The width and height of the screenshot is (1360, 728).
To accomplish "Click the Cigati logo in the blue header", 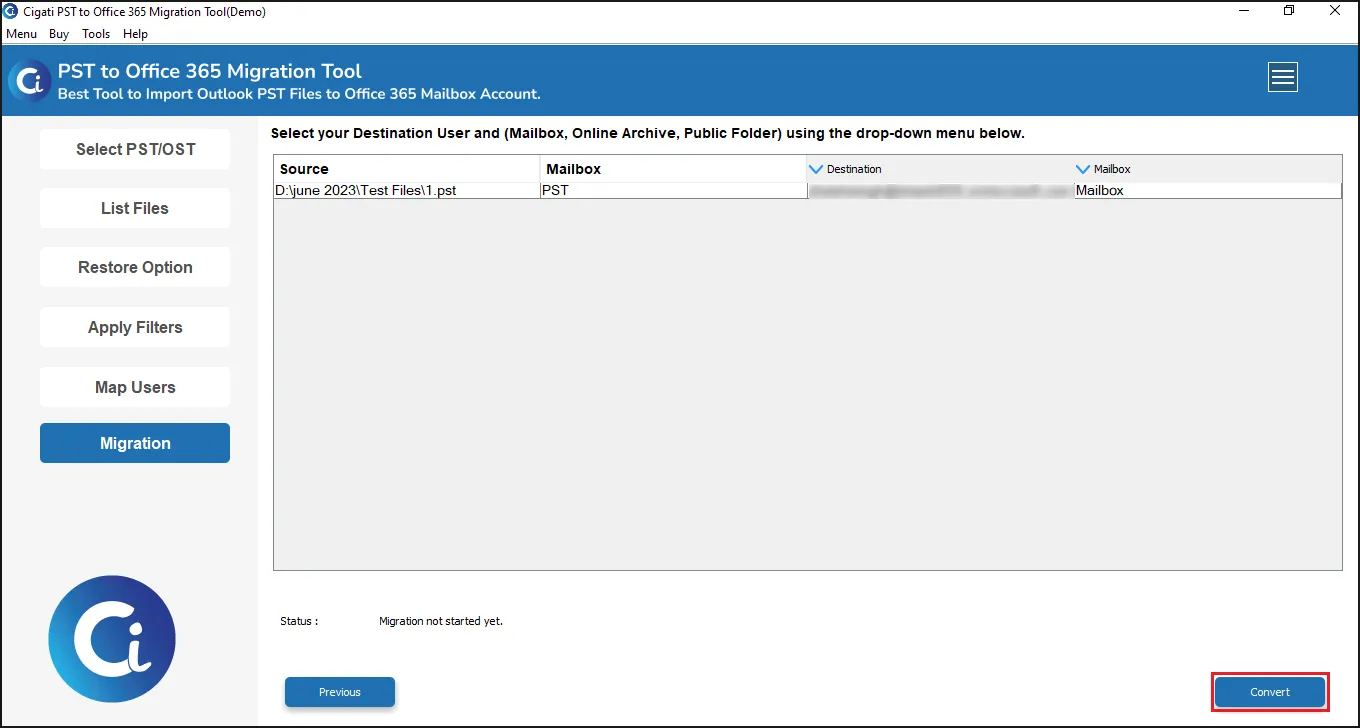I will click(x=30, y=80).
